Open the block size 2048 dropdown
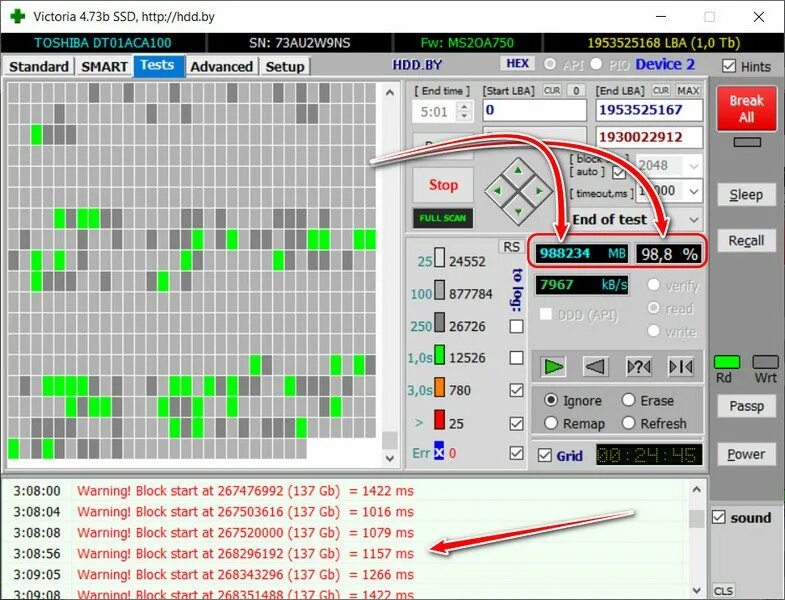 pyautogui.click(x=693, y=165)
